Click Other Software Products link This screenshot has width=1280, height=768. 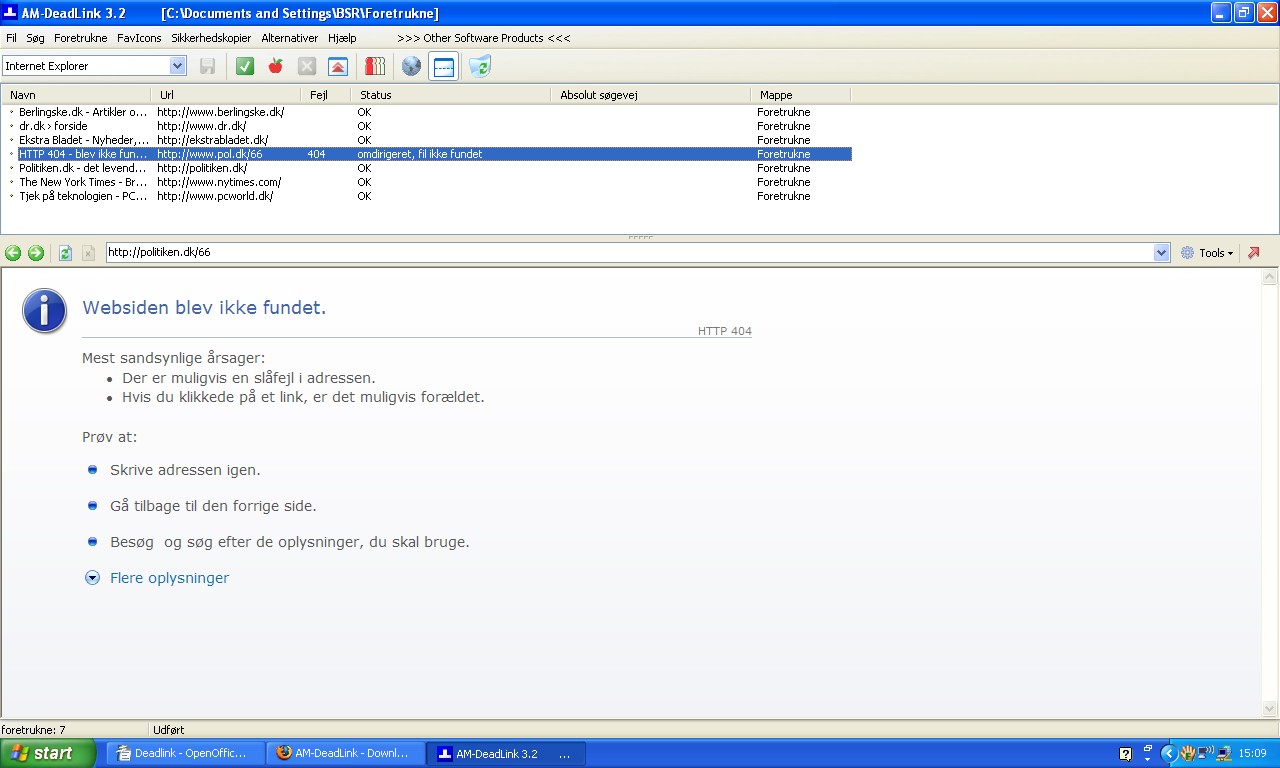click(x=484, y=38)
